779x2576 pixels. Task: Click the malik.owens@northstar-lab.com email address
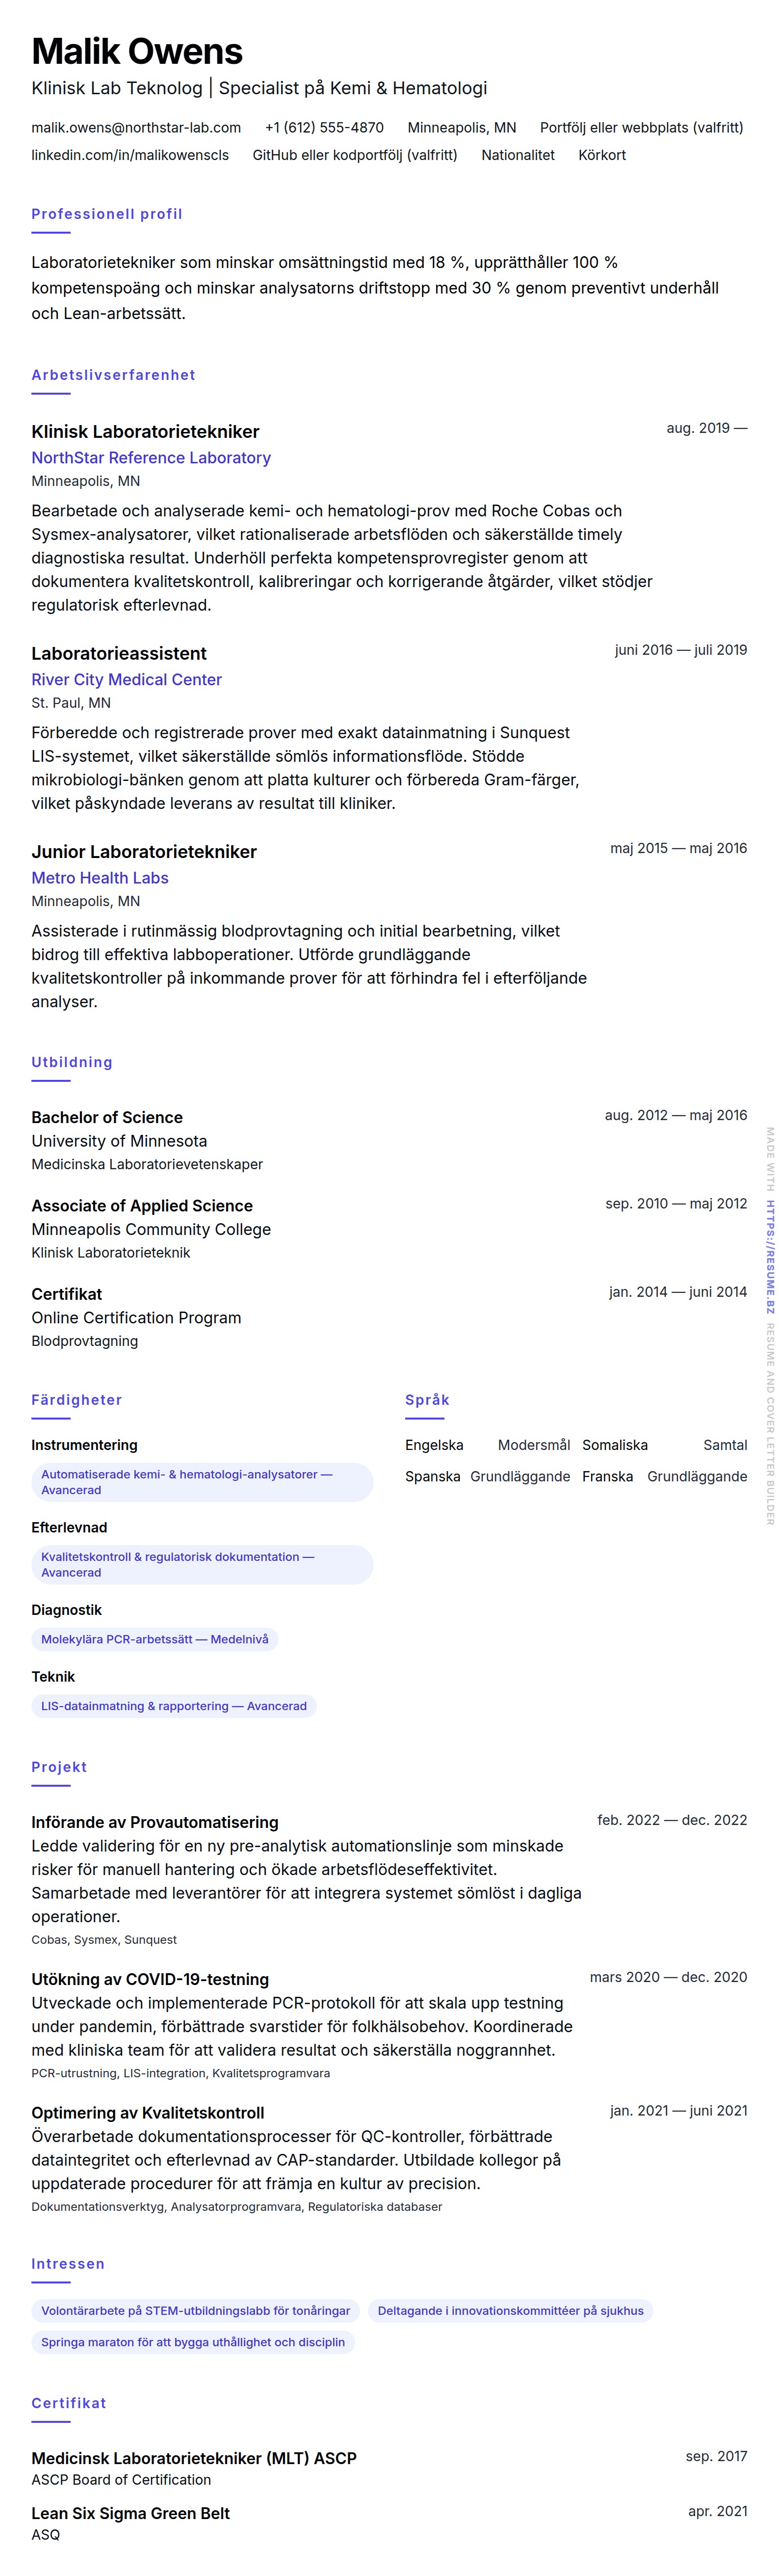pyautogui.click(x=136, y=128)
